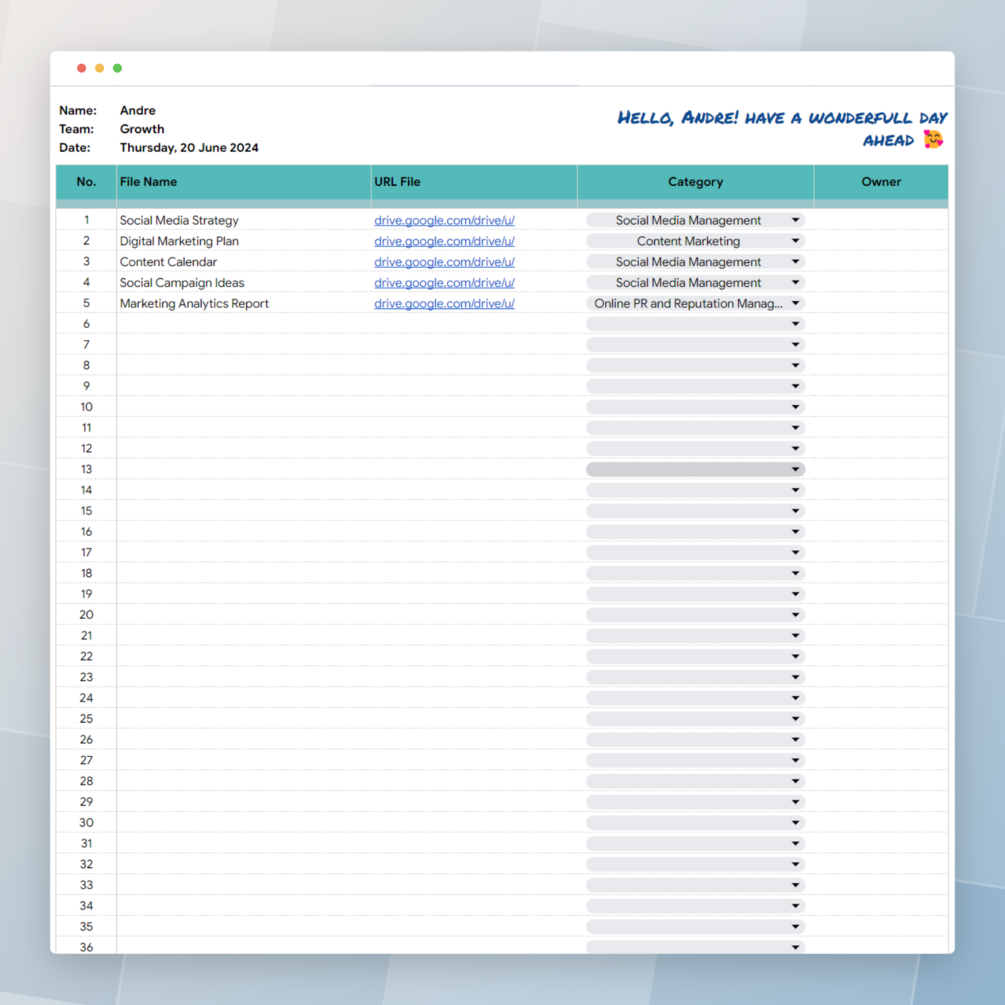Click the 'Team:' label
The image size is (1005, 1005).
tap(76, 129)
